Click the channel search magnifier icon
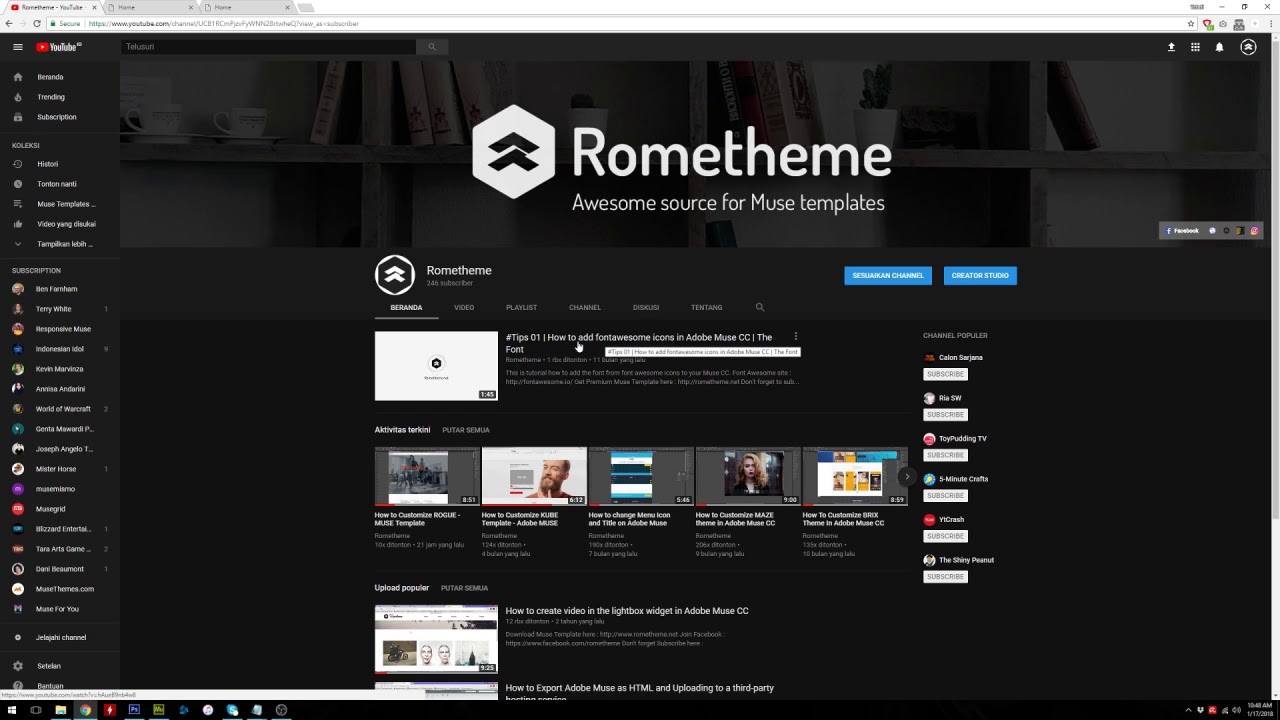The height and width of the screenshot is (720, 1280). point(760,308)
